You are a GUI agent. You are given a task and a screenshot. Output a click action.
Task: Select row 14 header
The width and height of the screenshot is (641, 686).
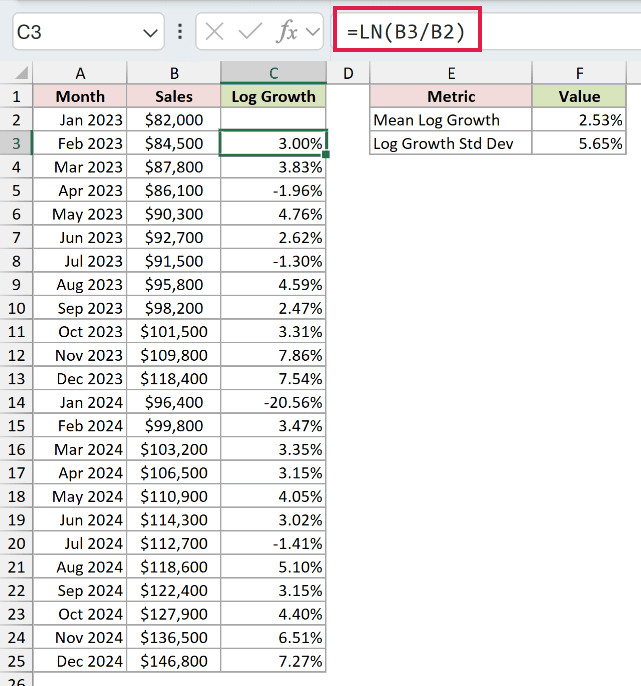pyautogui.click(x=16, y=402)
